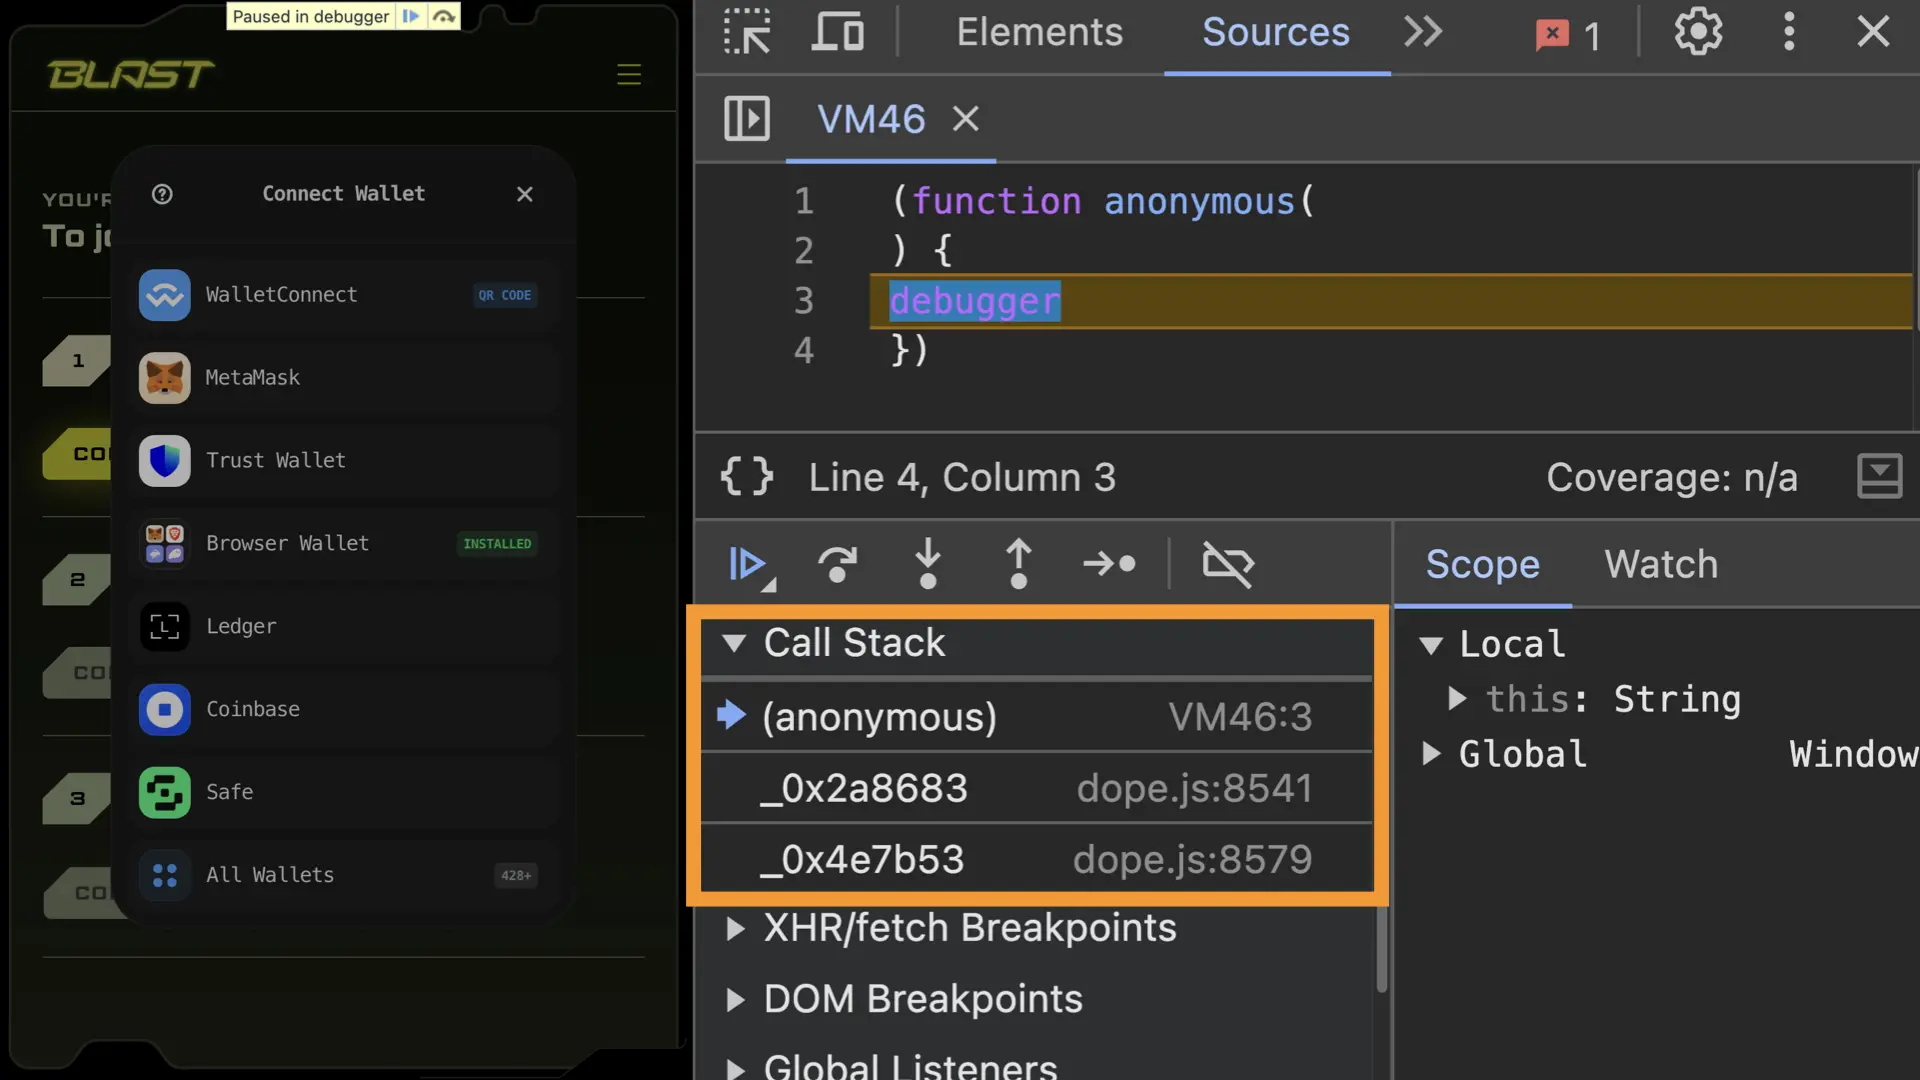
Task: Click the Step into function icon
Action: [x=927, y=565]
